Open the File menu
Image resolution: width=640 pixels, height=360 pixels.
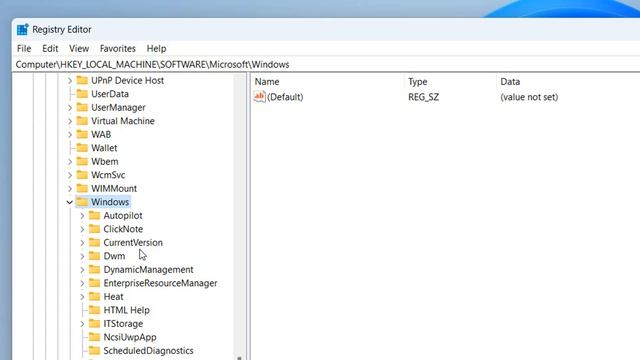pyautogui.click(x=24, y=49)
